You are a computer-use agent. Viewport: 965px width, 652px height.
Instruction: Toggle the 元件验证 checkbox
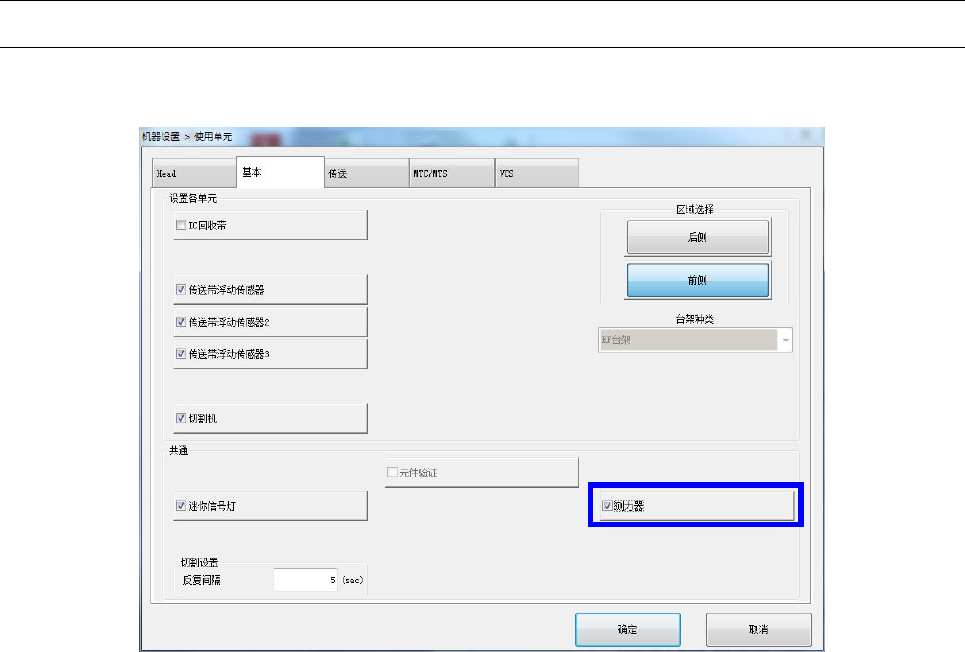[392, 472]
